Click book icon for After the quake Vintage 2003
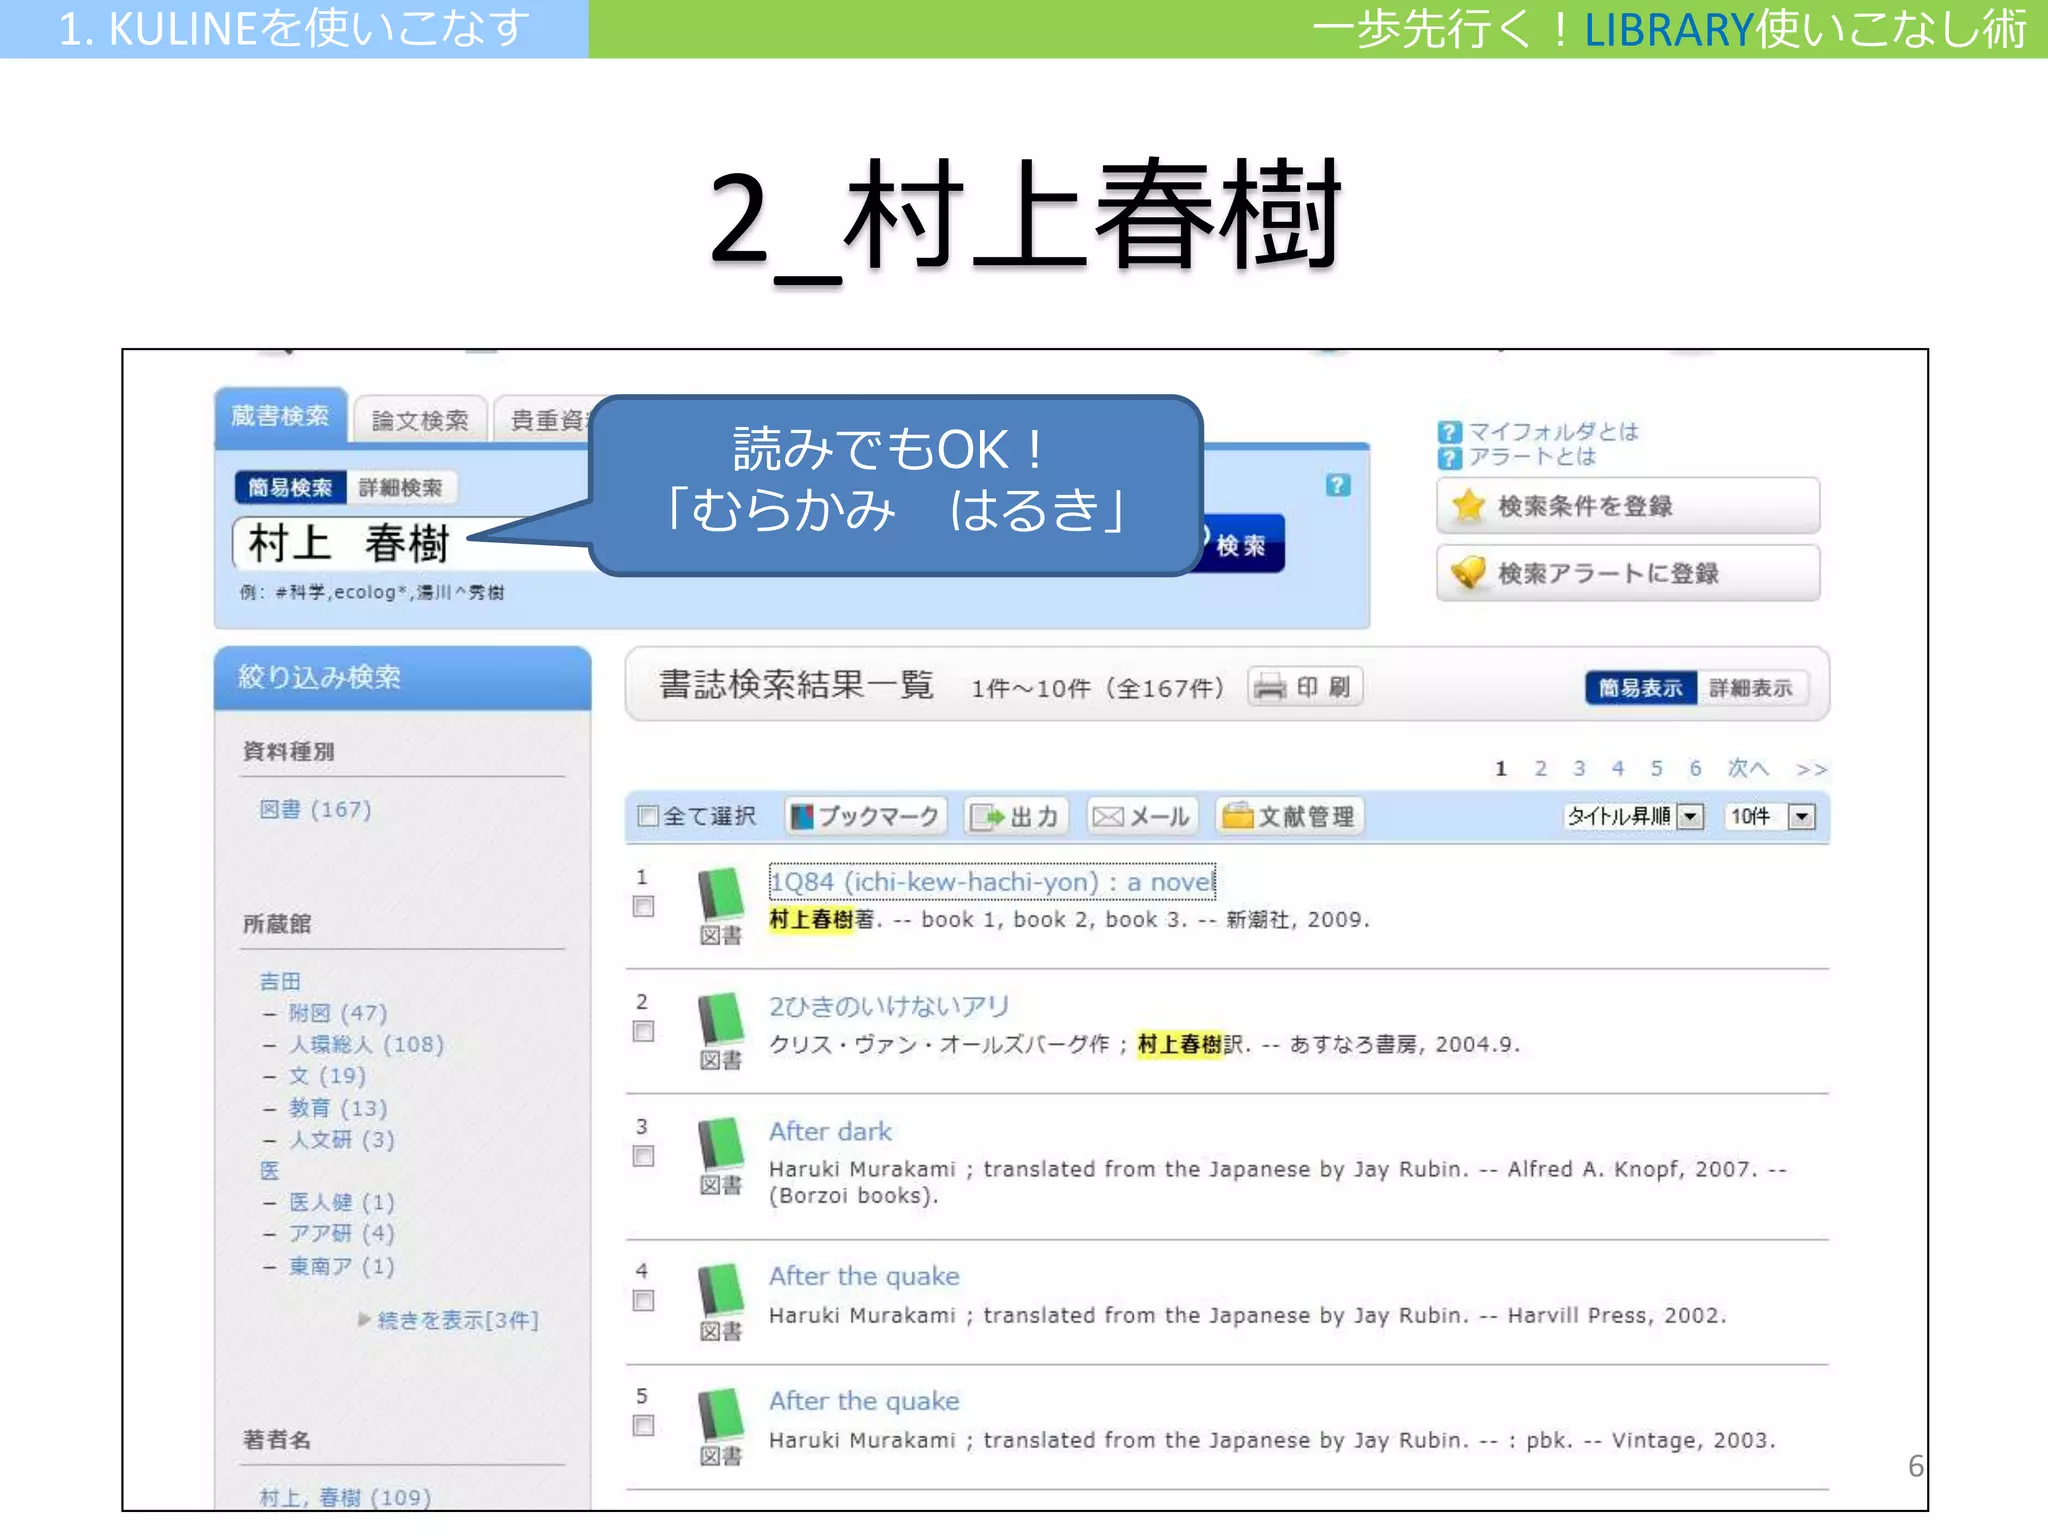Image resolution: width=2048 pixels, height=1536 pixels. pyautogui.click(x=721, y=1415)
